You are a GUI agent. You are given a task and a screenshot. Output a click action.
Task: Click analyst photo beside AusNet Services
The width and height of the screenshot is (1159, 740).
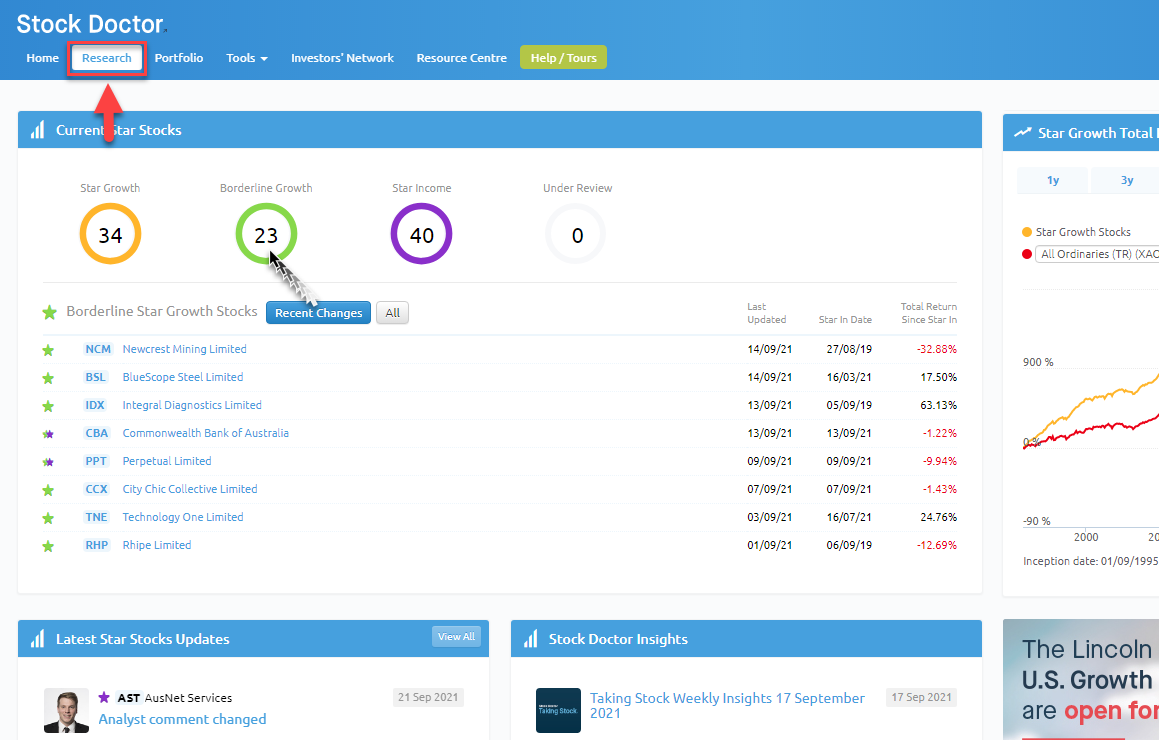click(x=67, y=710)
